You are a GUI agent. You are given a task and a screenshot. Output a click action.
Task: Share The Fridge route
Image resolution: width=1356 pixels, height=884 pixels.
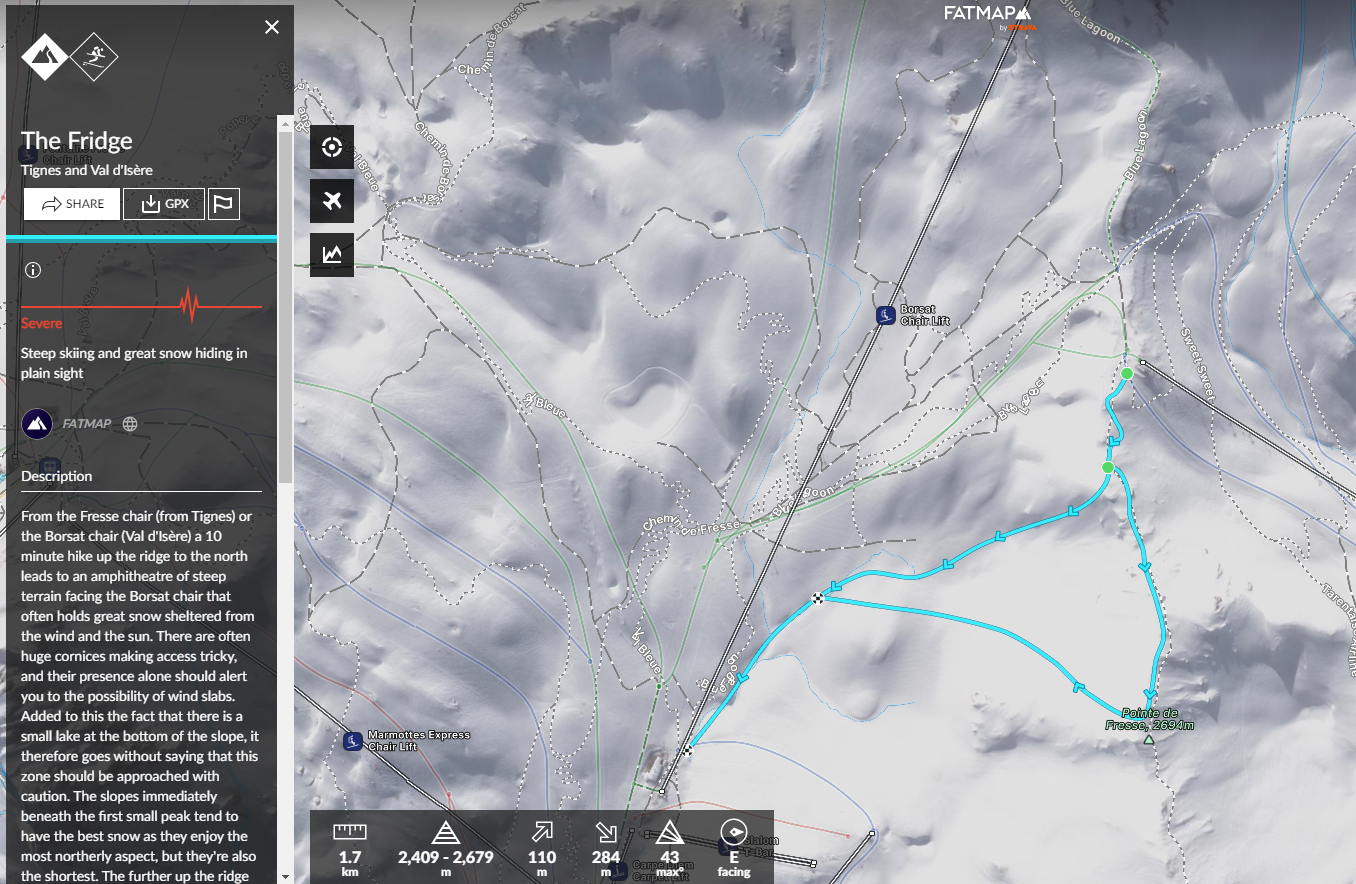click(x=72, y=204)
